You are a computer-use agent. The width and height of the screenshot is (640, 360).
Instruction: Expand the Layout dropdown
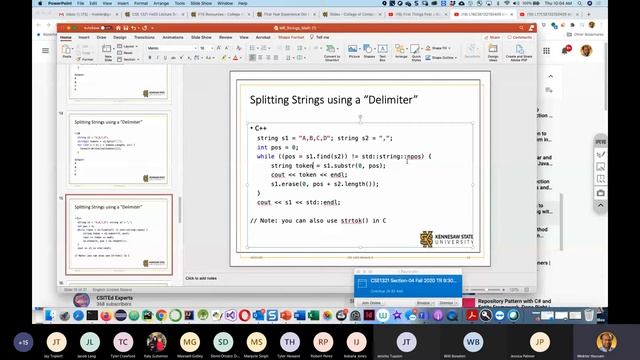click(128, 47)
